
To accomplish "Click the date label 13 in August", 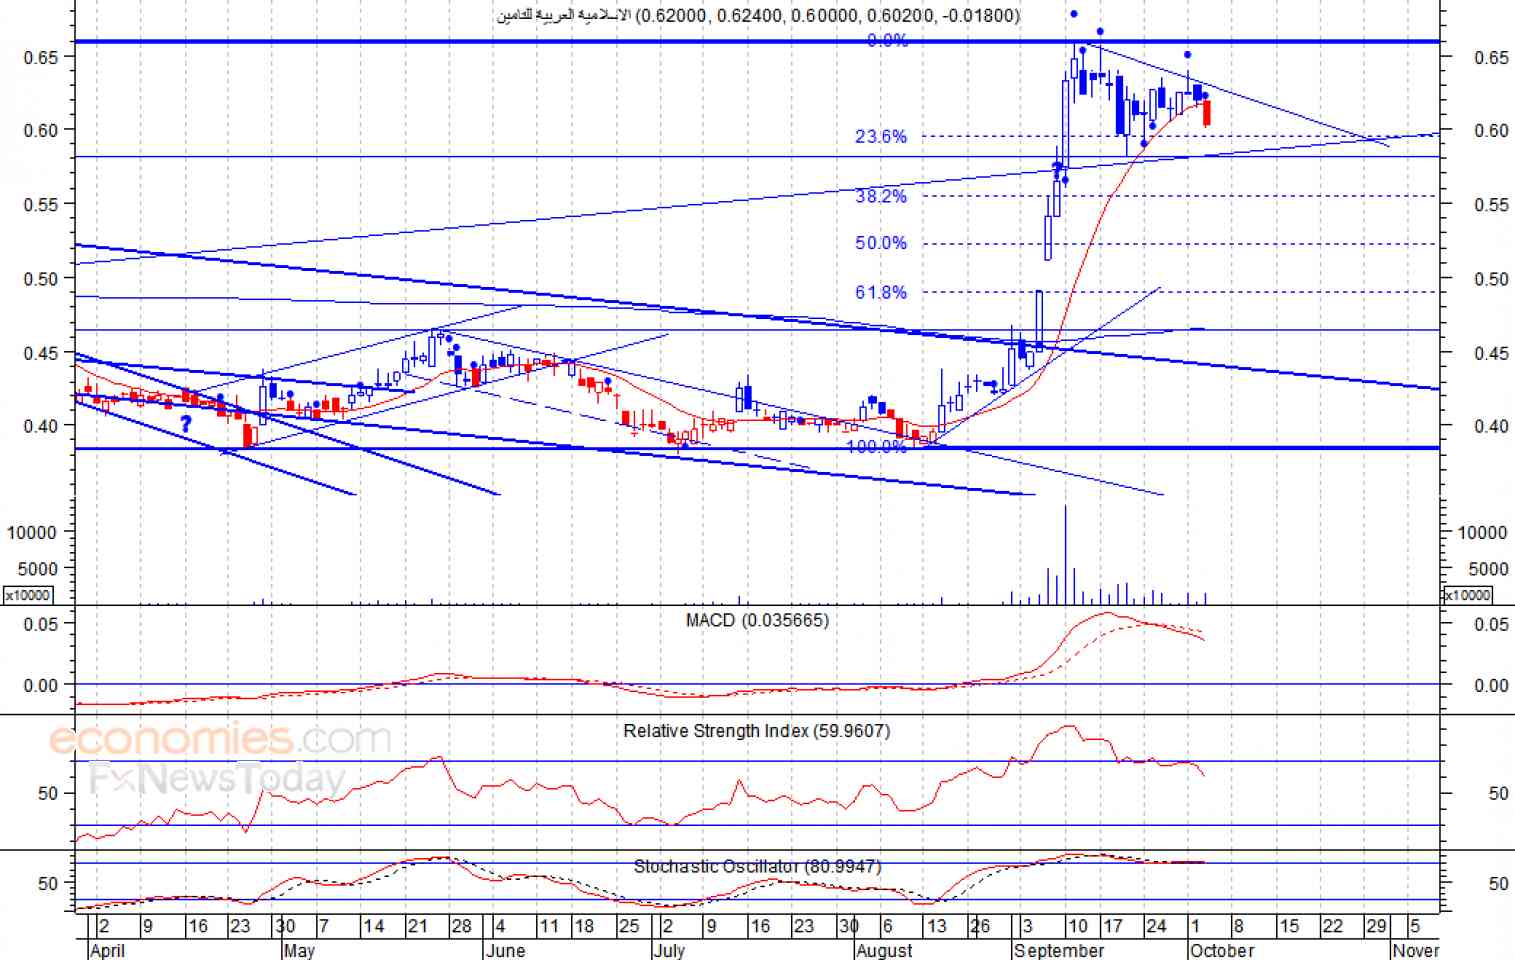I will pyautogui.click(x=936, y=926).
